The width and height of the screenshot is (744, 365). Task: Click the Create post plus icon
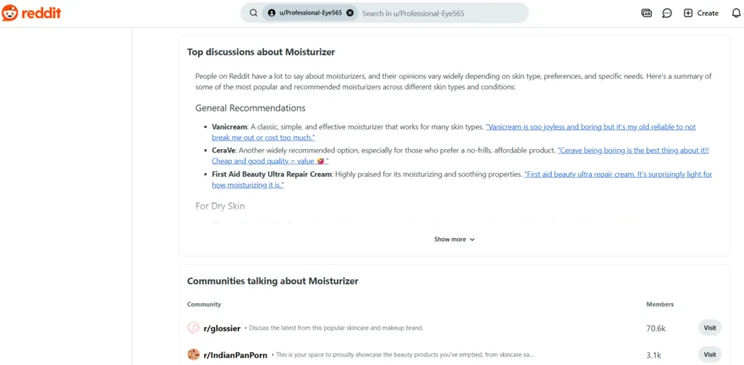click(688, 13)
